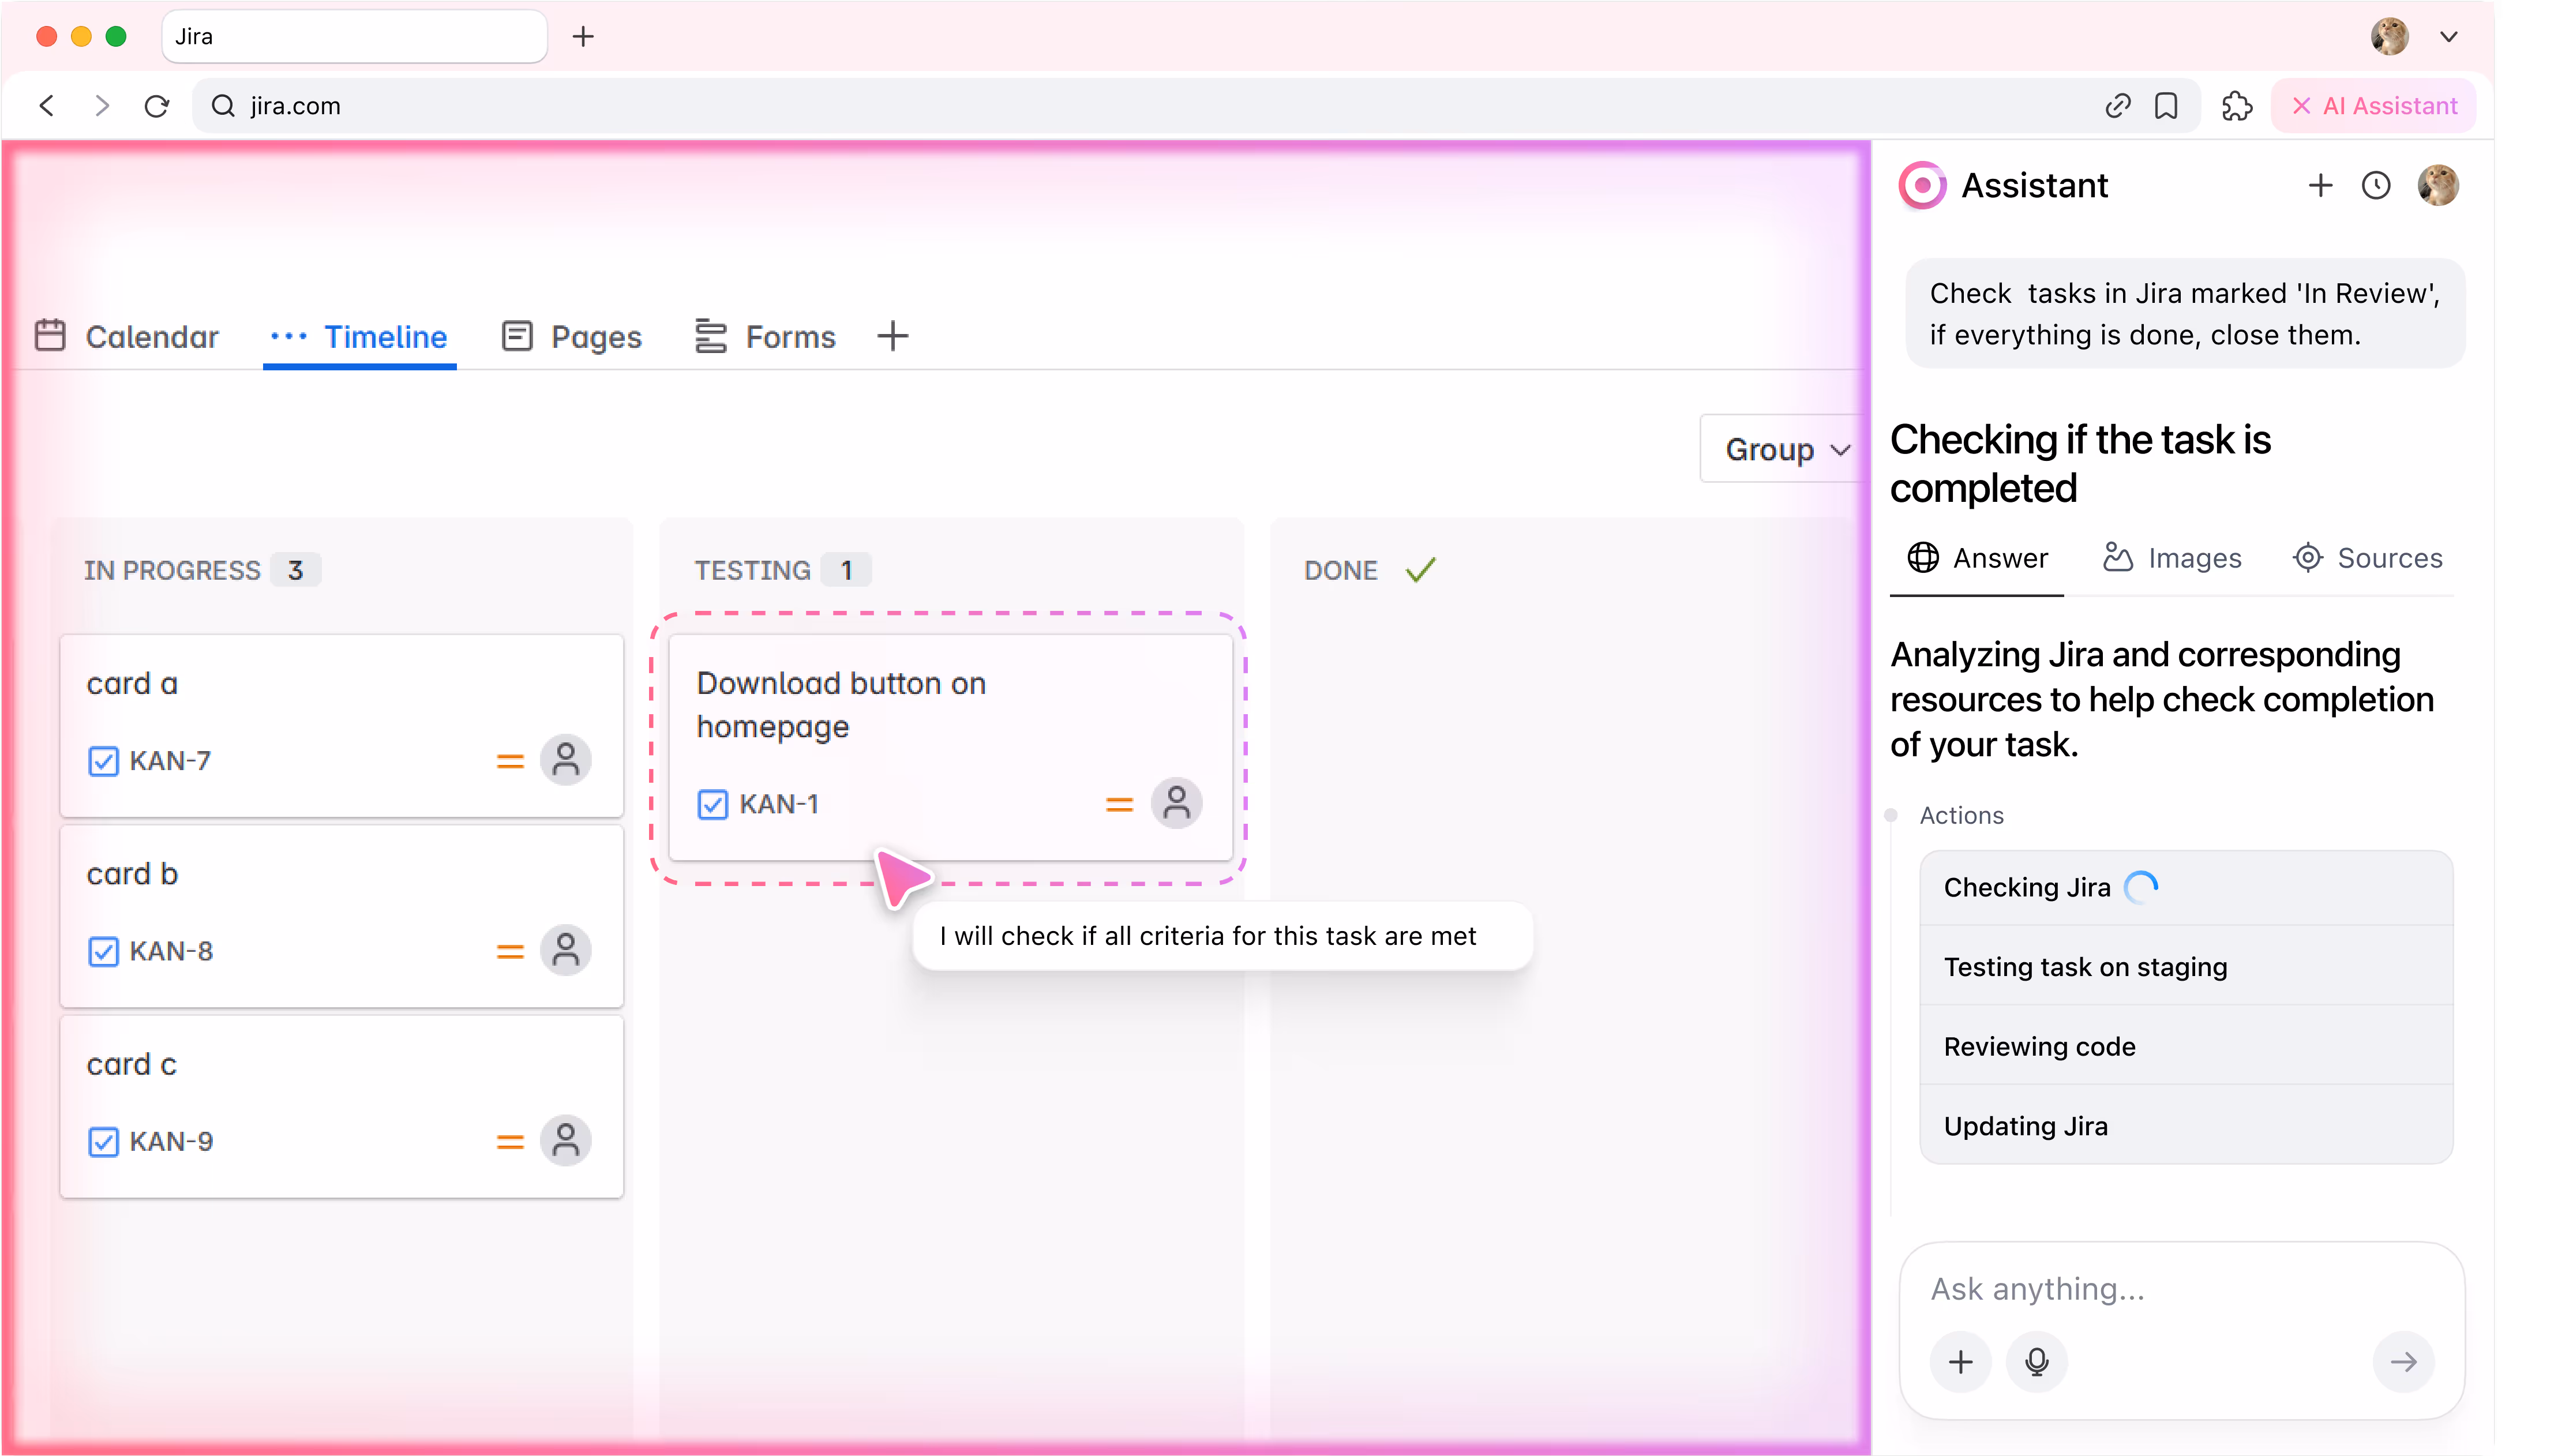Click DONE column checkmark icon
Screen dimensions: 2554x1456
click(x=1420, y=569)
